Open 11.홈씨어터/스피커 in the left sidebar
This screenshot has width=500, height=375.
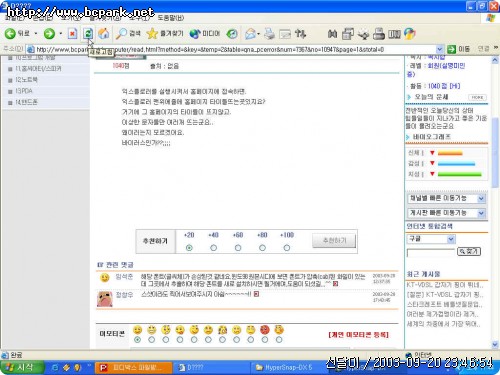point(38,69)
